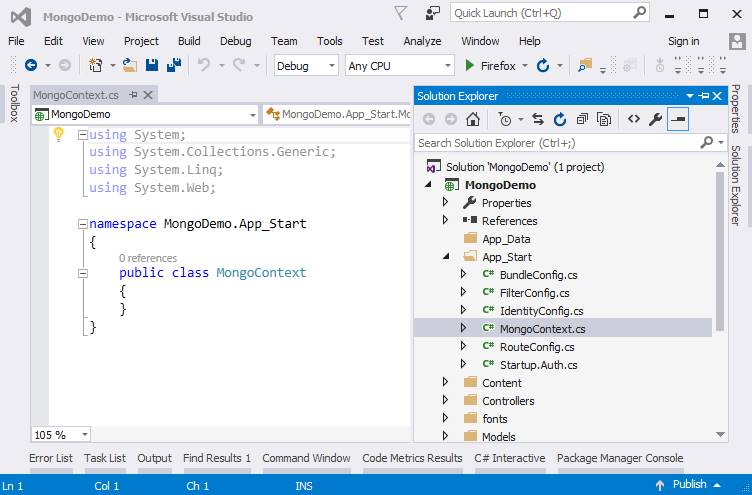Open the browser dropdown arrow next to Firefox

[x=525, y=65]
